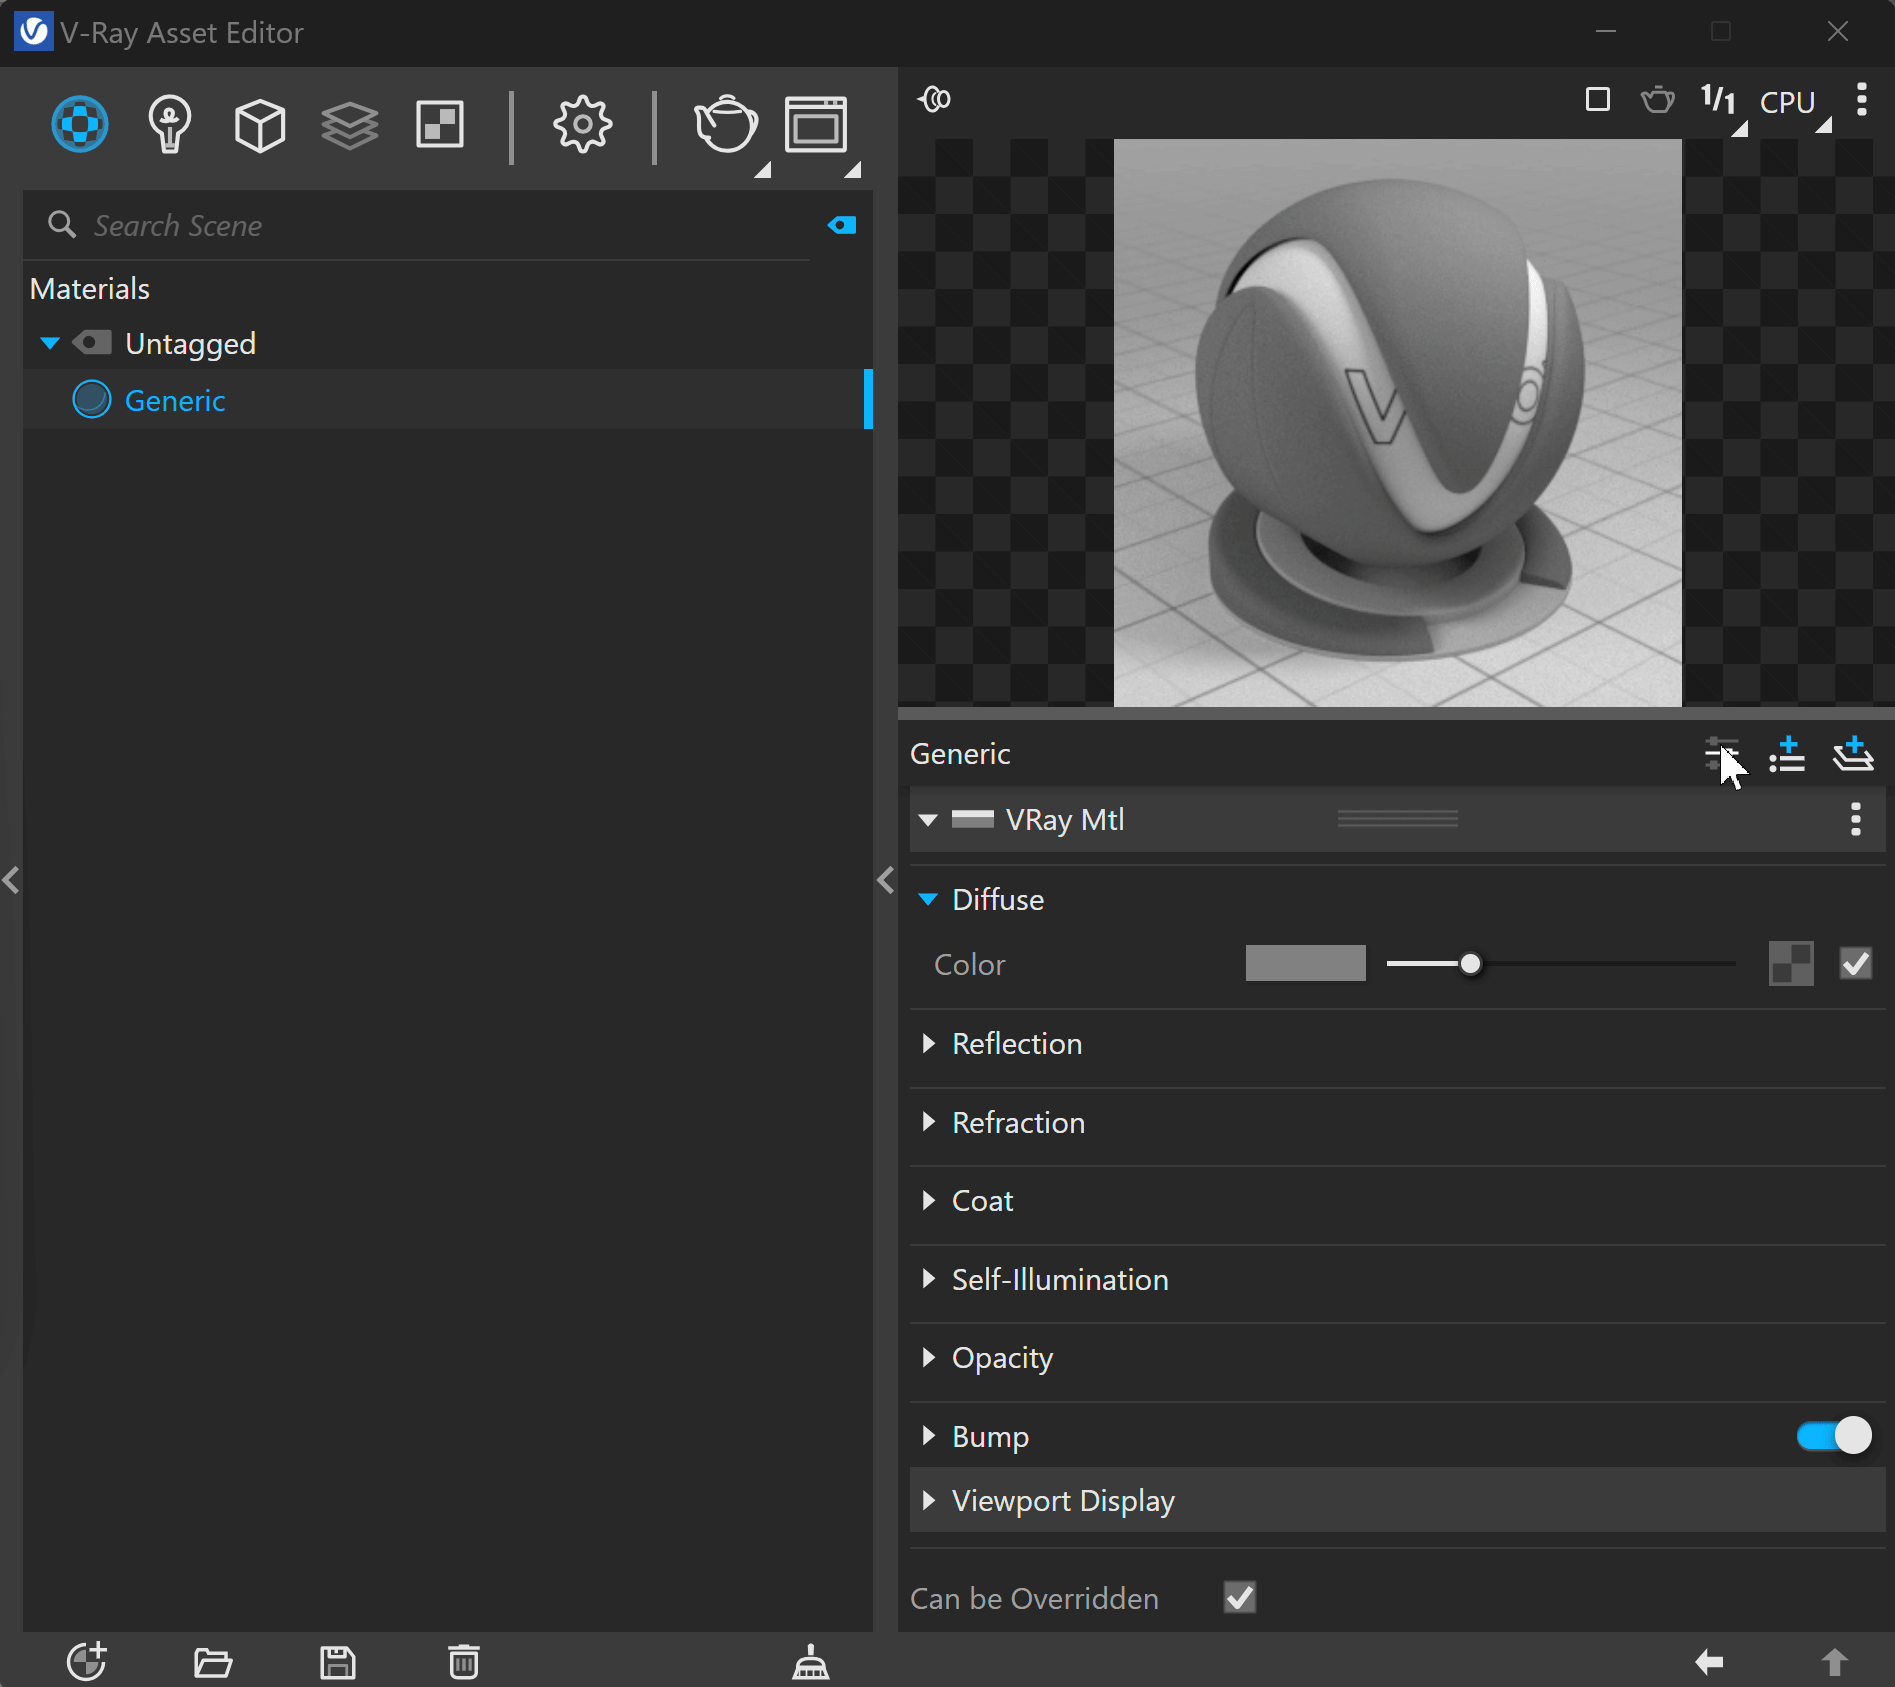The width and height of the screenshot is (1895, 1687).
Task: Import asset with open folder icon
Action: pyautogui.click(x=213, y=1662)
